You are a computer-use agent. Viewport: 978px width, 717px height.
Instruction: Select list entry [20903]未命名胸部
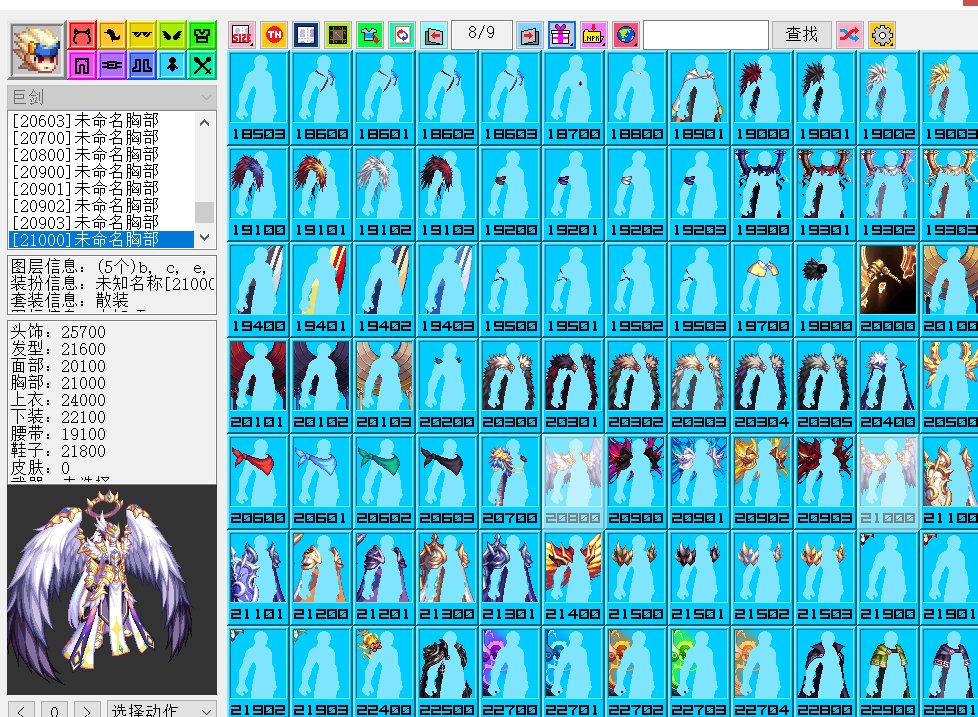[84, 222]
